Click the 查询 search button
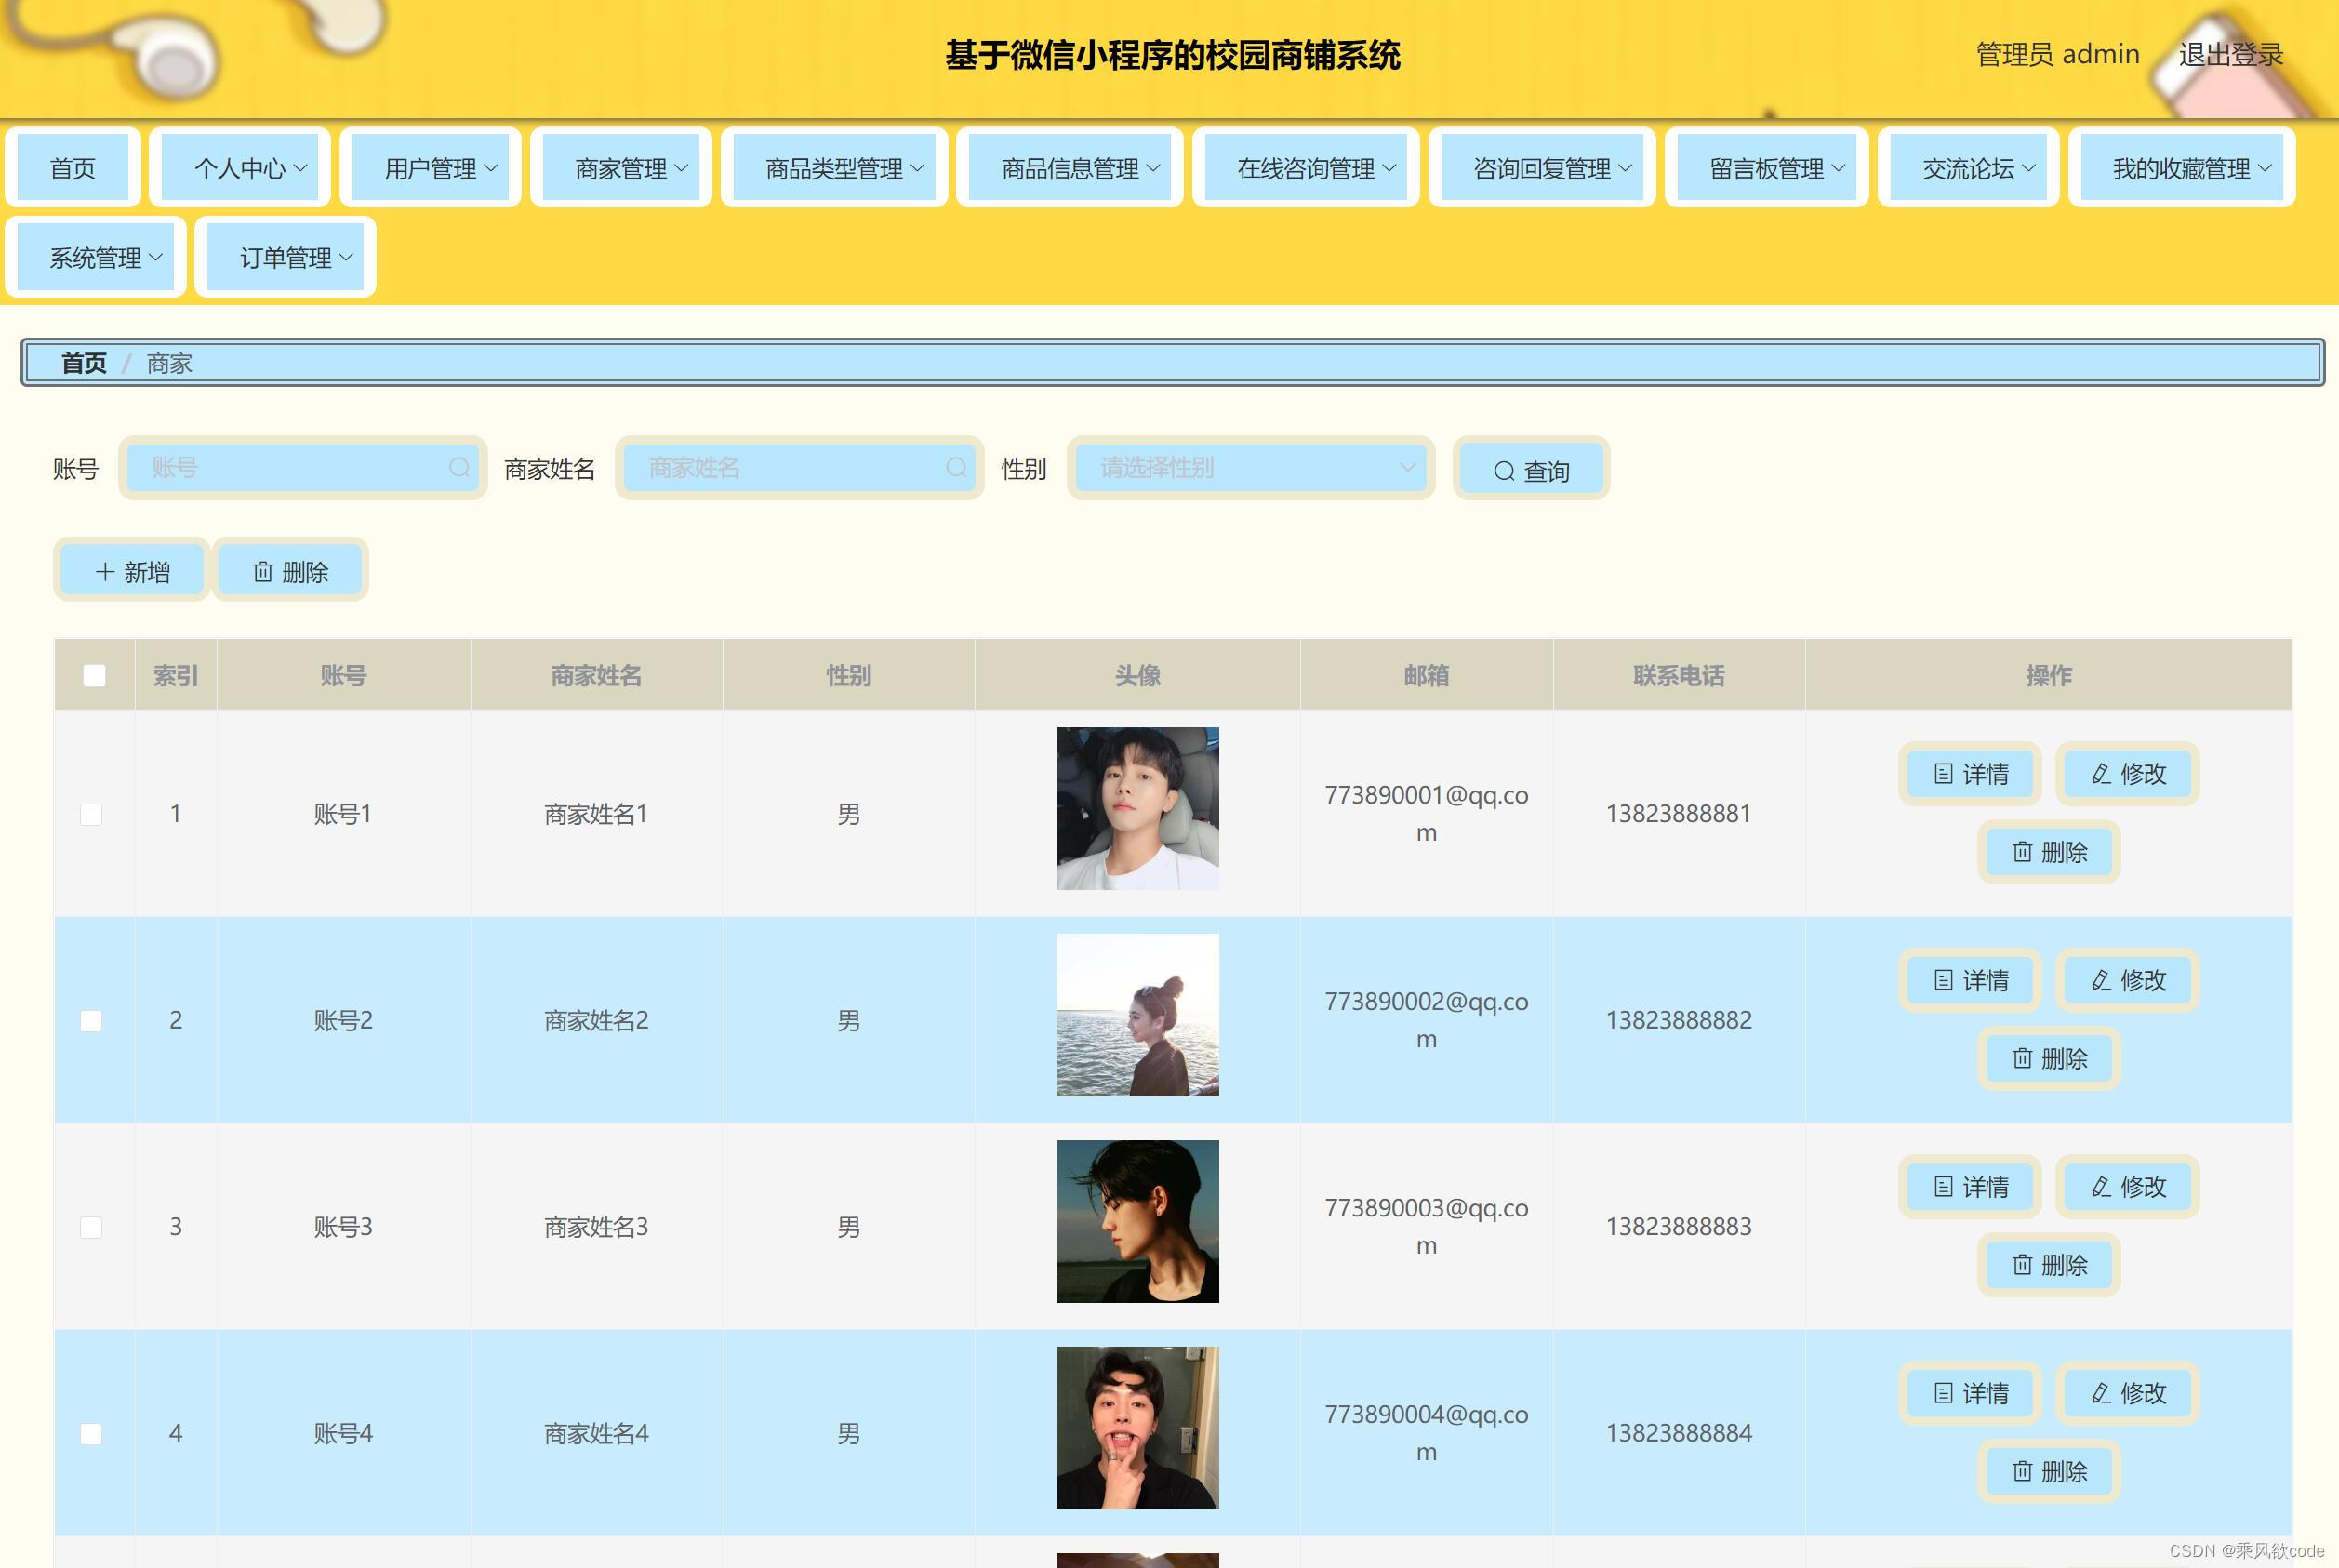Viewport: 2339px width, 1568px height. click(1530, 470)
